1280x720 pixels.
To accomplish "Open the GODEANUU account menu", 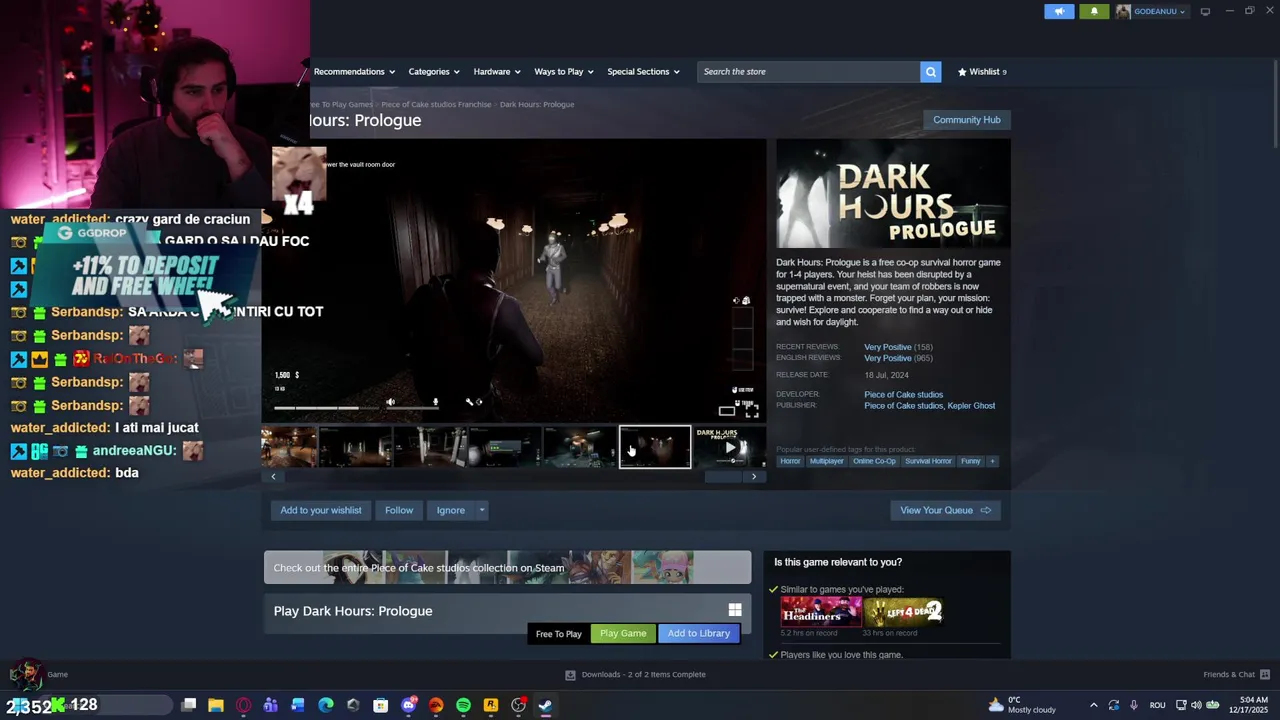I will [x=1151, y=11].
